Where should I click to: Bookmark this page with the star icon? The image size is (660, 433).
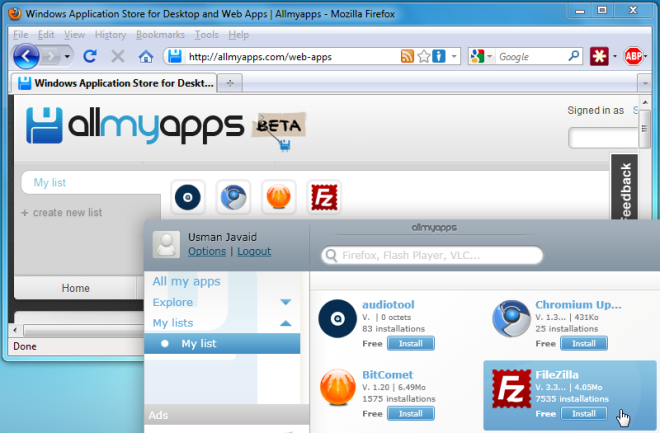(424, 56)
